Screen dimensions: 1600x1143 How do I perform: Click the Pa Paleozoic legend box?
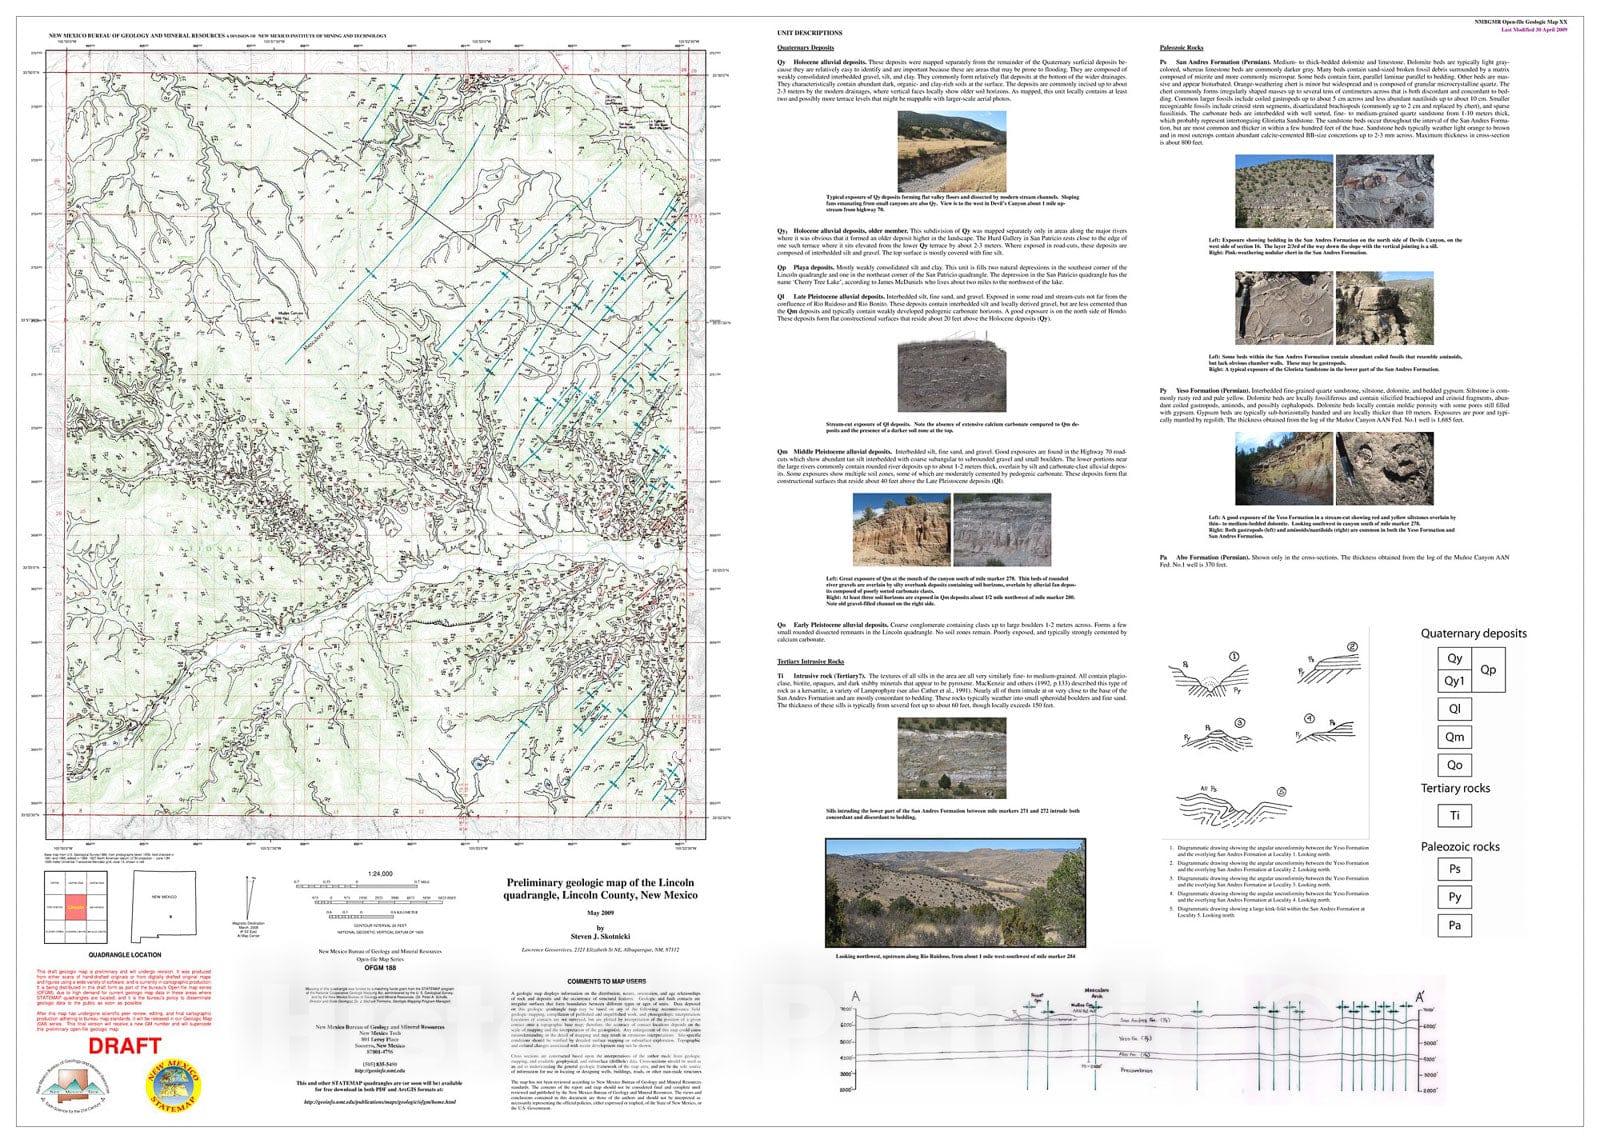1454,925
